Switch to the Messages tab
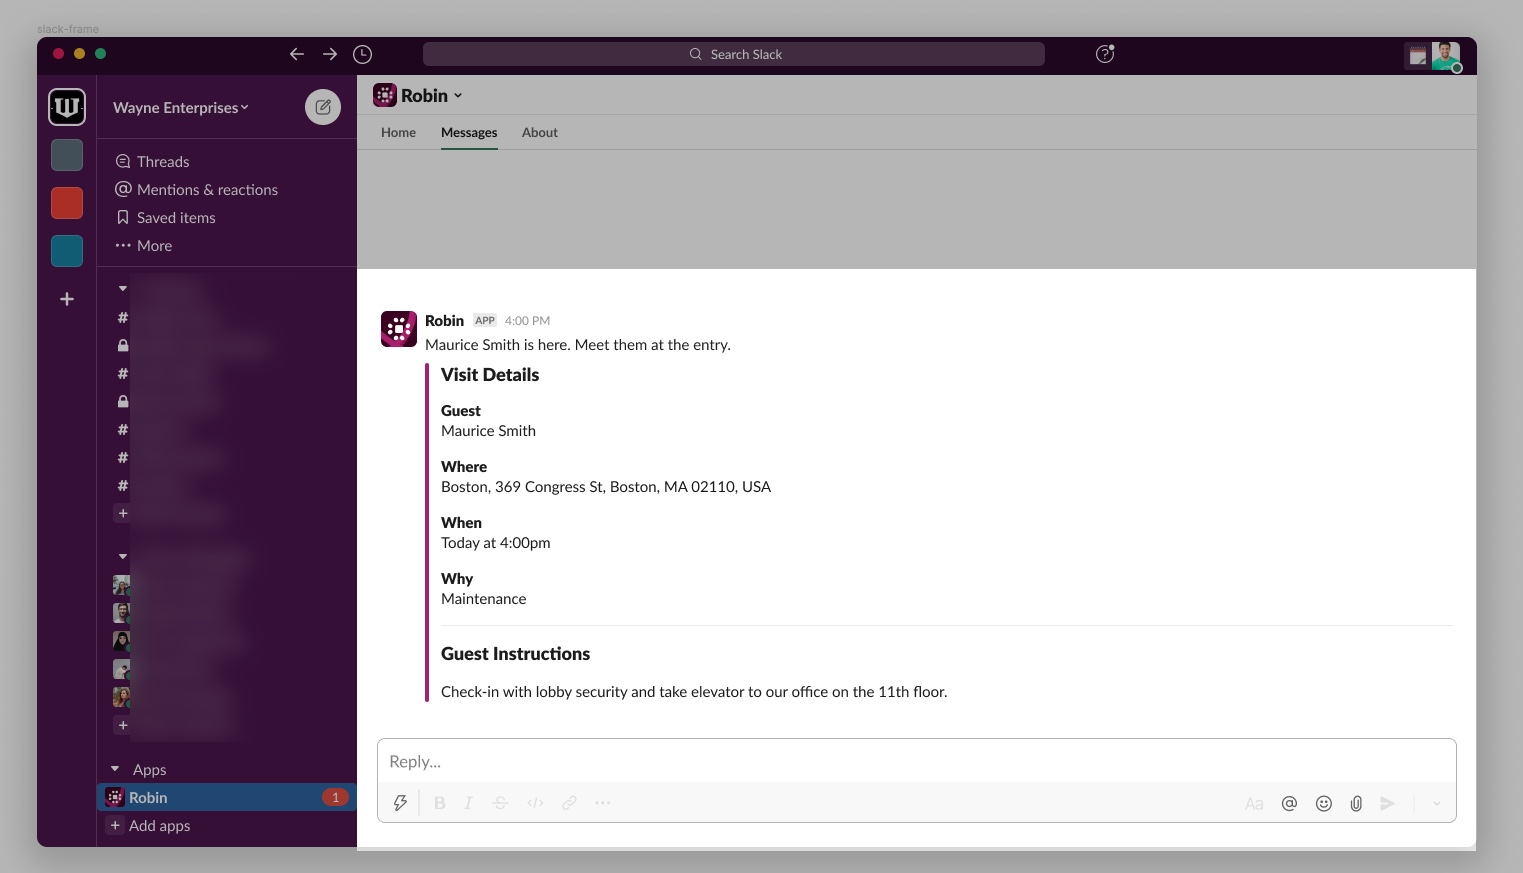 (x=469, y=132)
